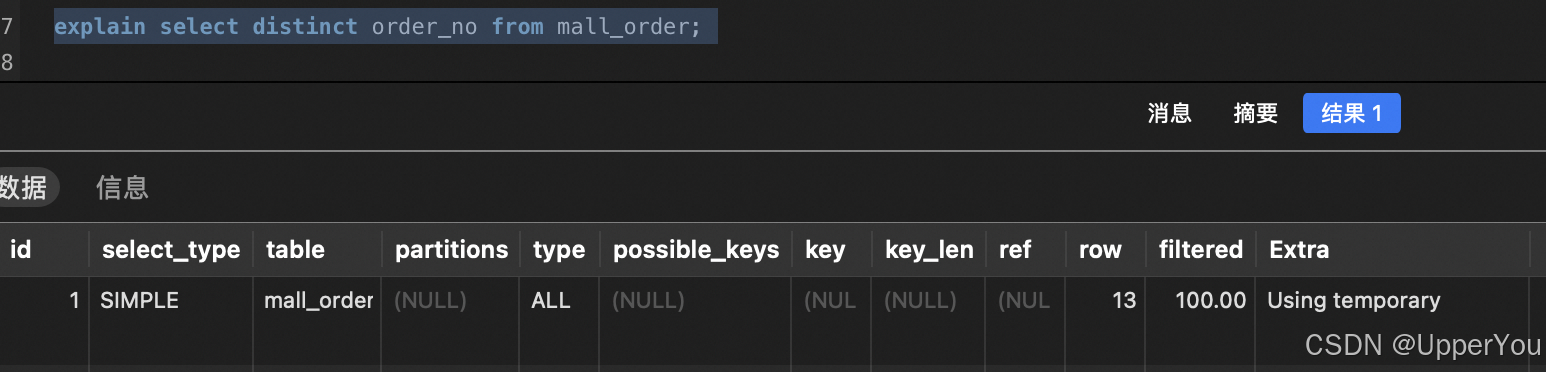This screenshot has width=1546, height=372.
Task: Sort by the id column header
Action: [x=44, y=249]
